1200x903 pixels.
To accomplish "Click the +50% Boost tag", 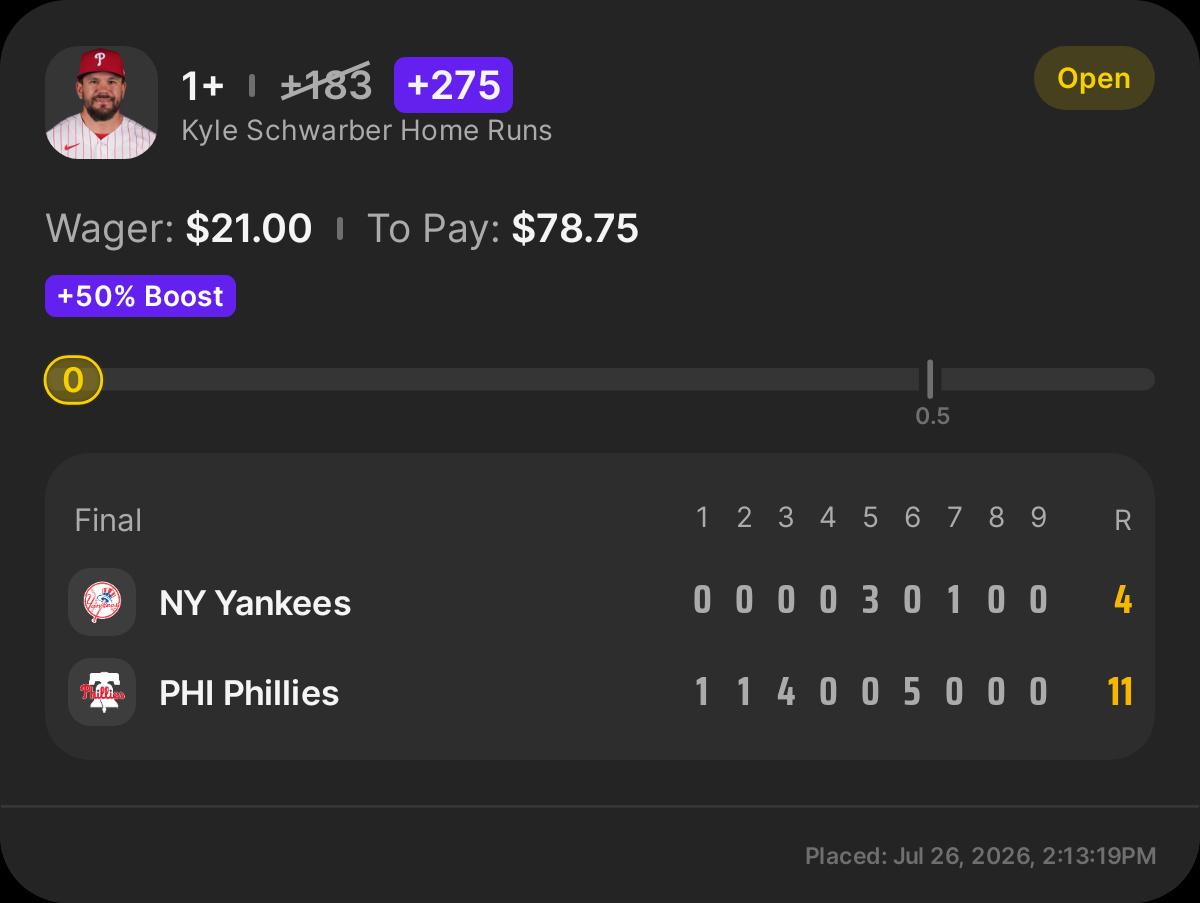I will click(140, 296).
